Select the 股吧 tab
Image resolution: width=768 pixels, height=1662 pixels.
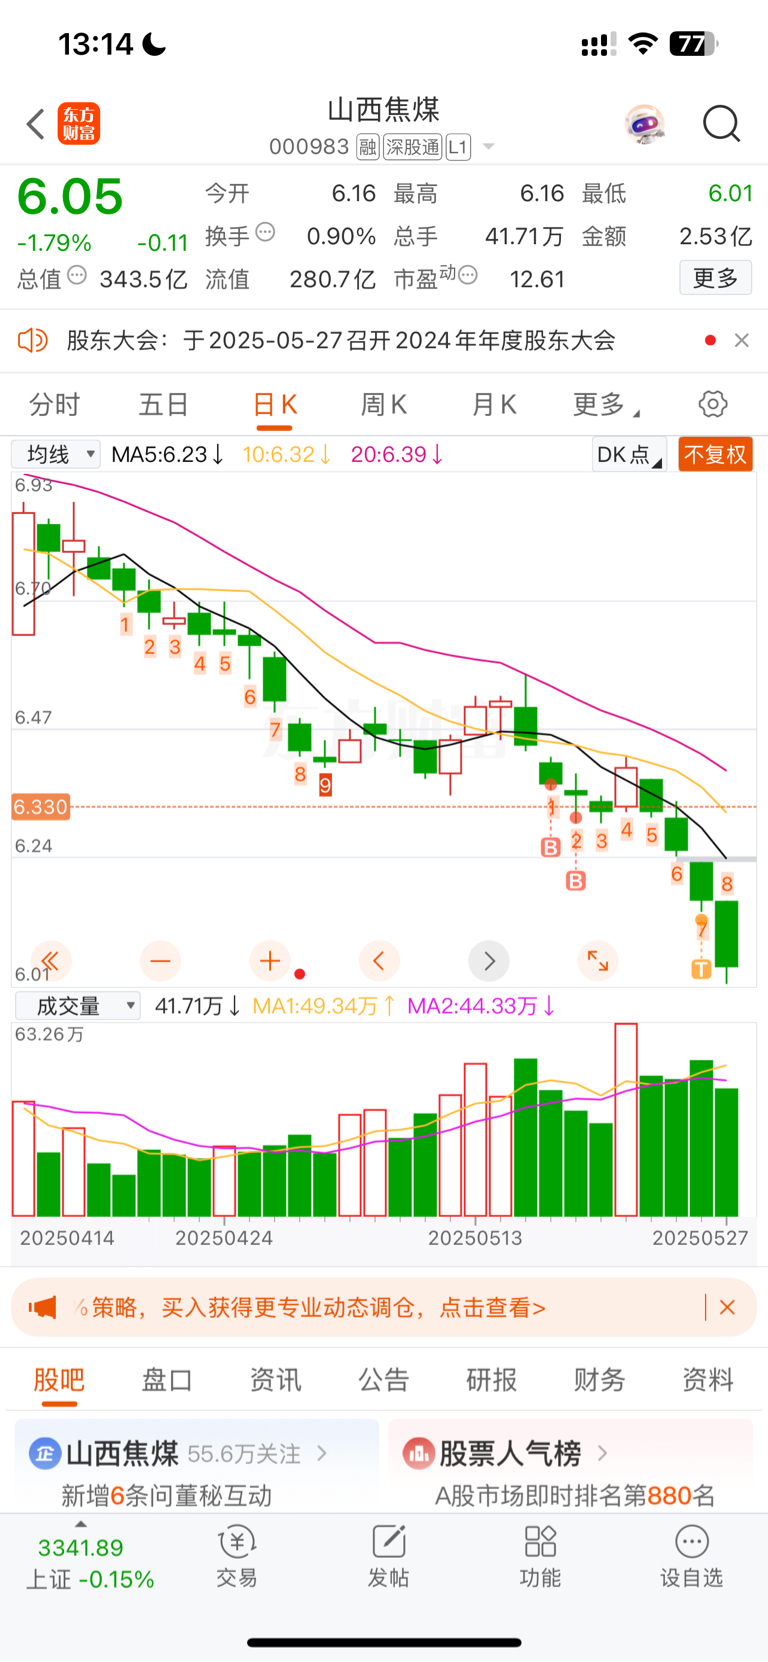(x=59, y=1380)
